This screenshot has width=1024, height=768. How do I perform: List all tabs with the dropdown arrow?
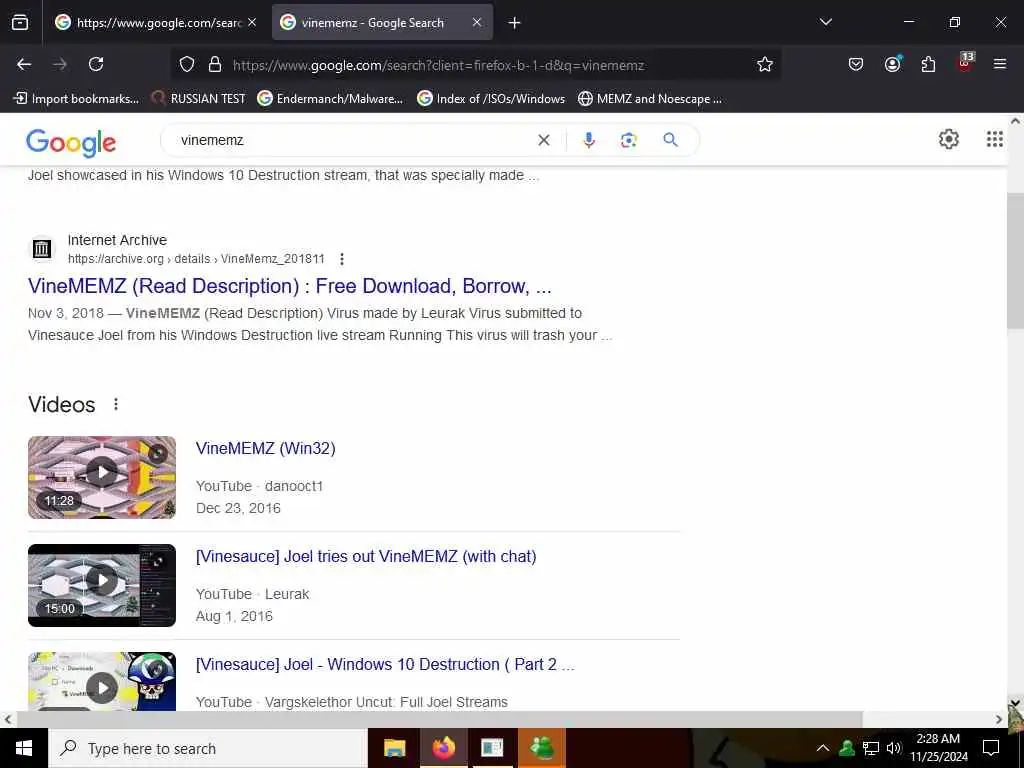pyautogui.click(x=825, y=22)
